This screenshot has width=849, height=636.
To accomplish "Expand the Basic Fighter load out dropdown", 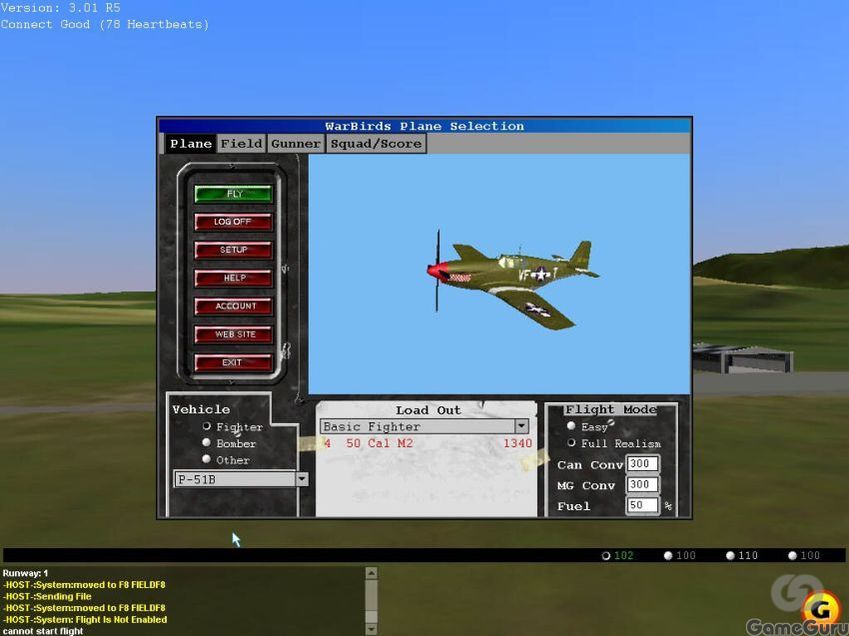I will pyautogui.click(x=521, y=427).
